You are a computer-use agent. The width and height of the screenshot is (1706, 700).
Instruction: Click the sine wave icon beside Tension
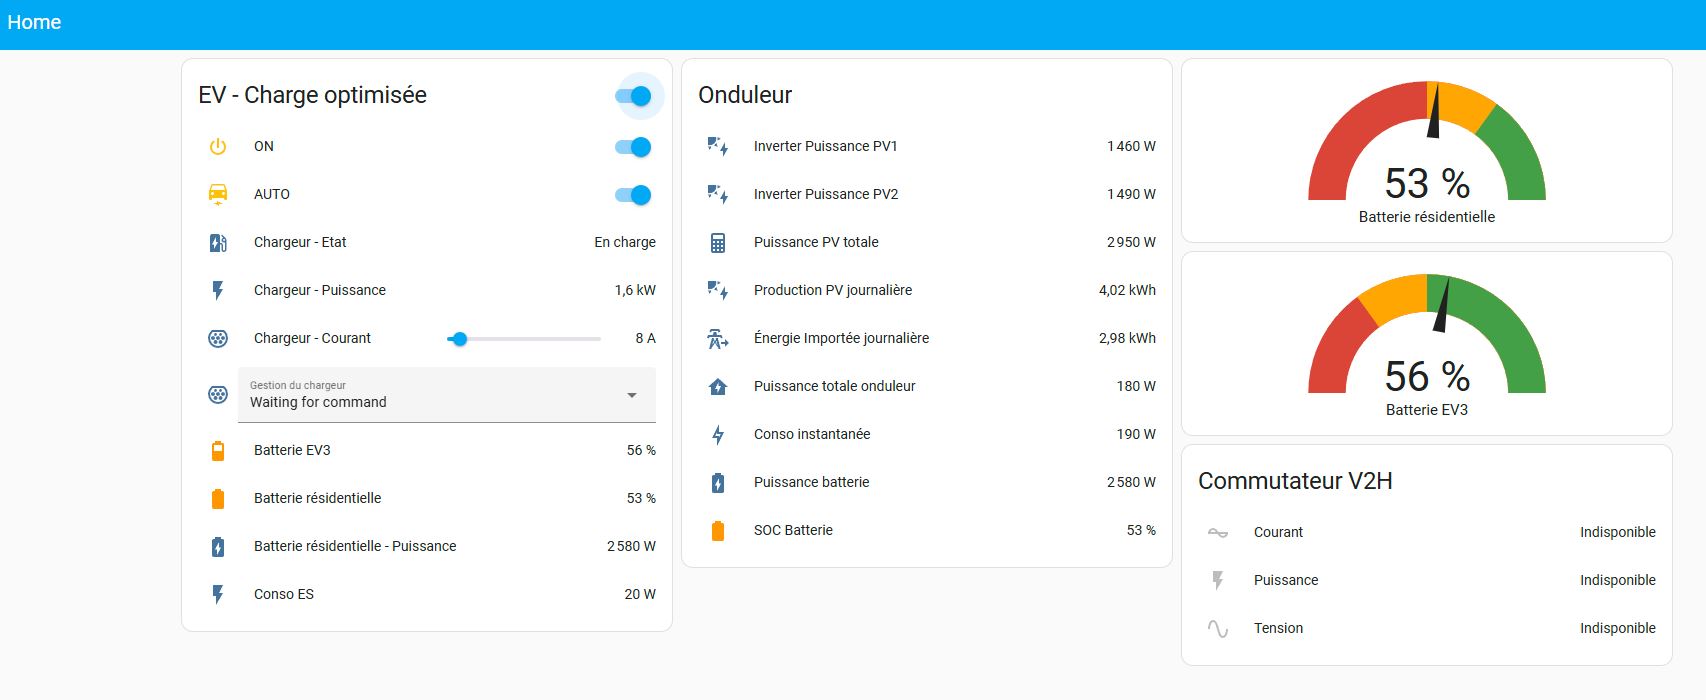tap(1218, 629)
